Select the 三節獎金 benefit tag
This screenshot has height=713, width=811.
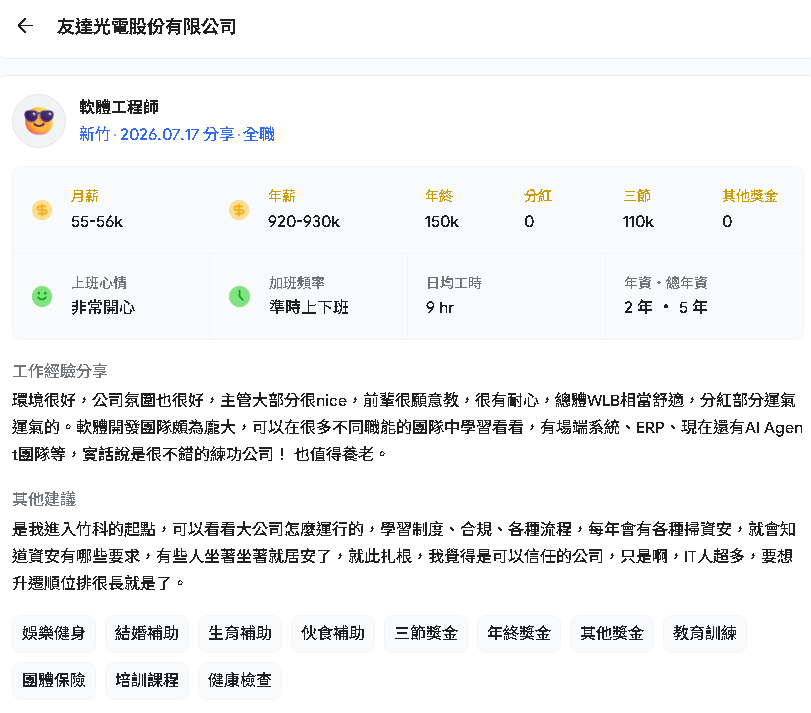click(x=426, y=633)
